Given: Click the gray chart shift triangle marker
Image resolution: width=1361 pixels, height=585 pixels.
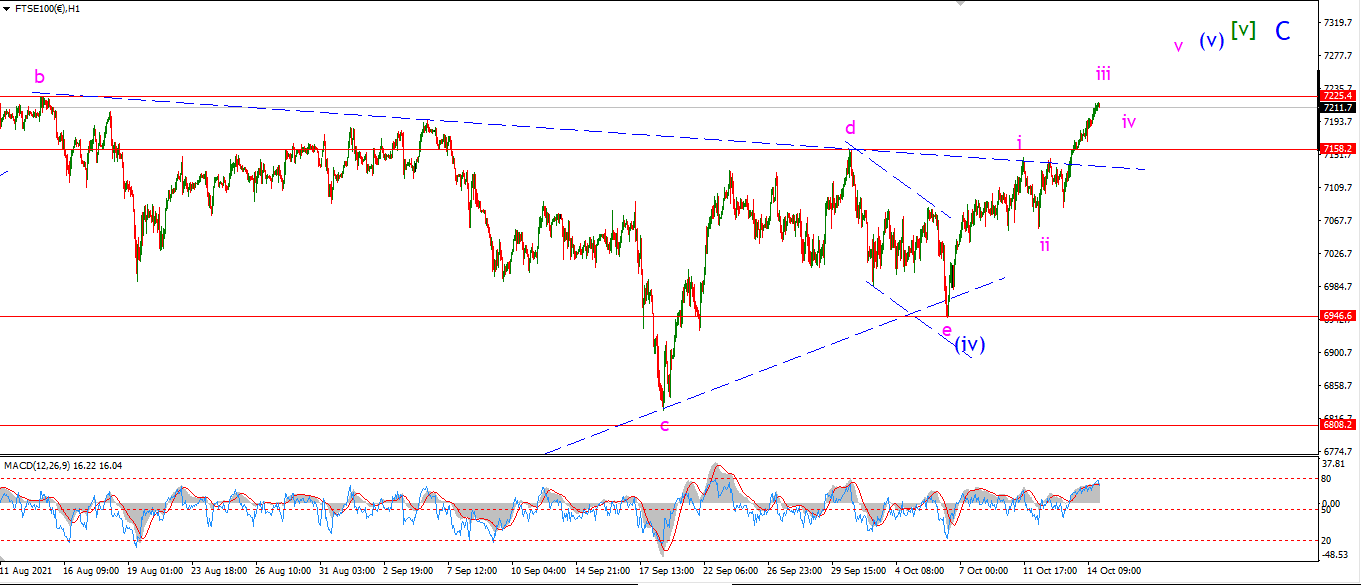Looking at the screenshot, I should [x=961, y=4].
